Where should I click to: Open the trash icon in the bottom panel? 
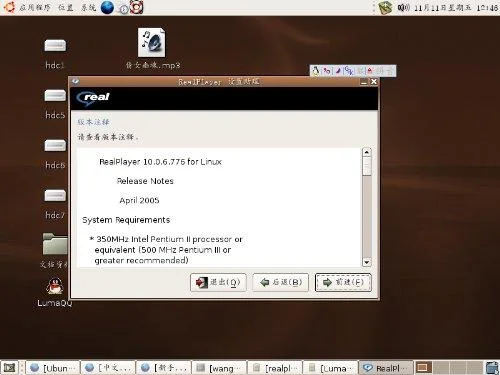tap(492, 368)
